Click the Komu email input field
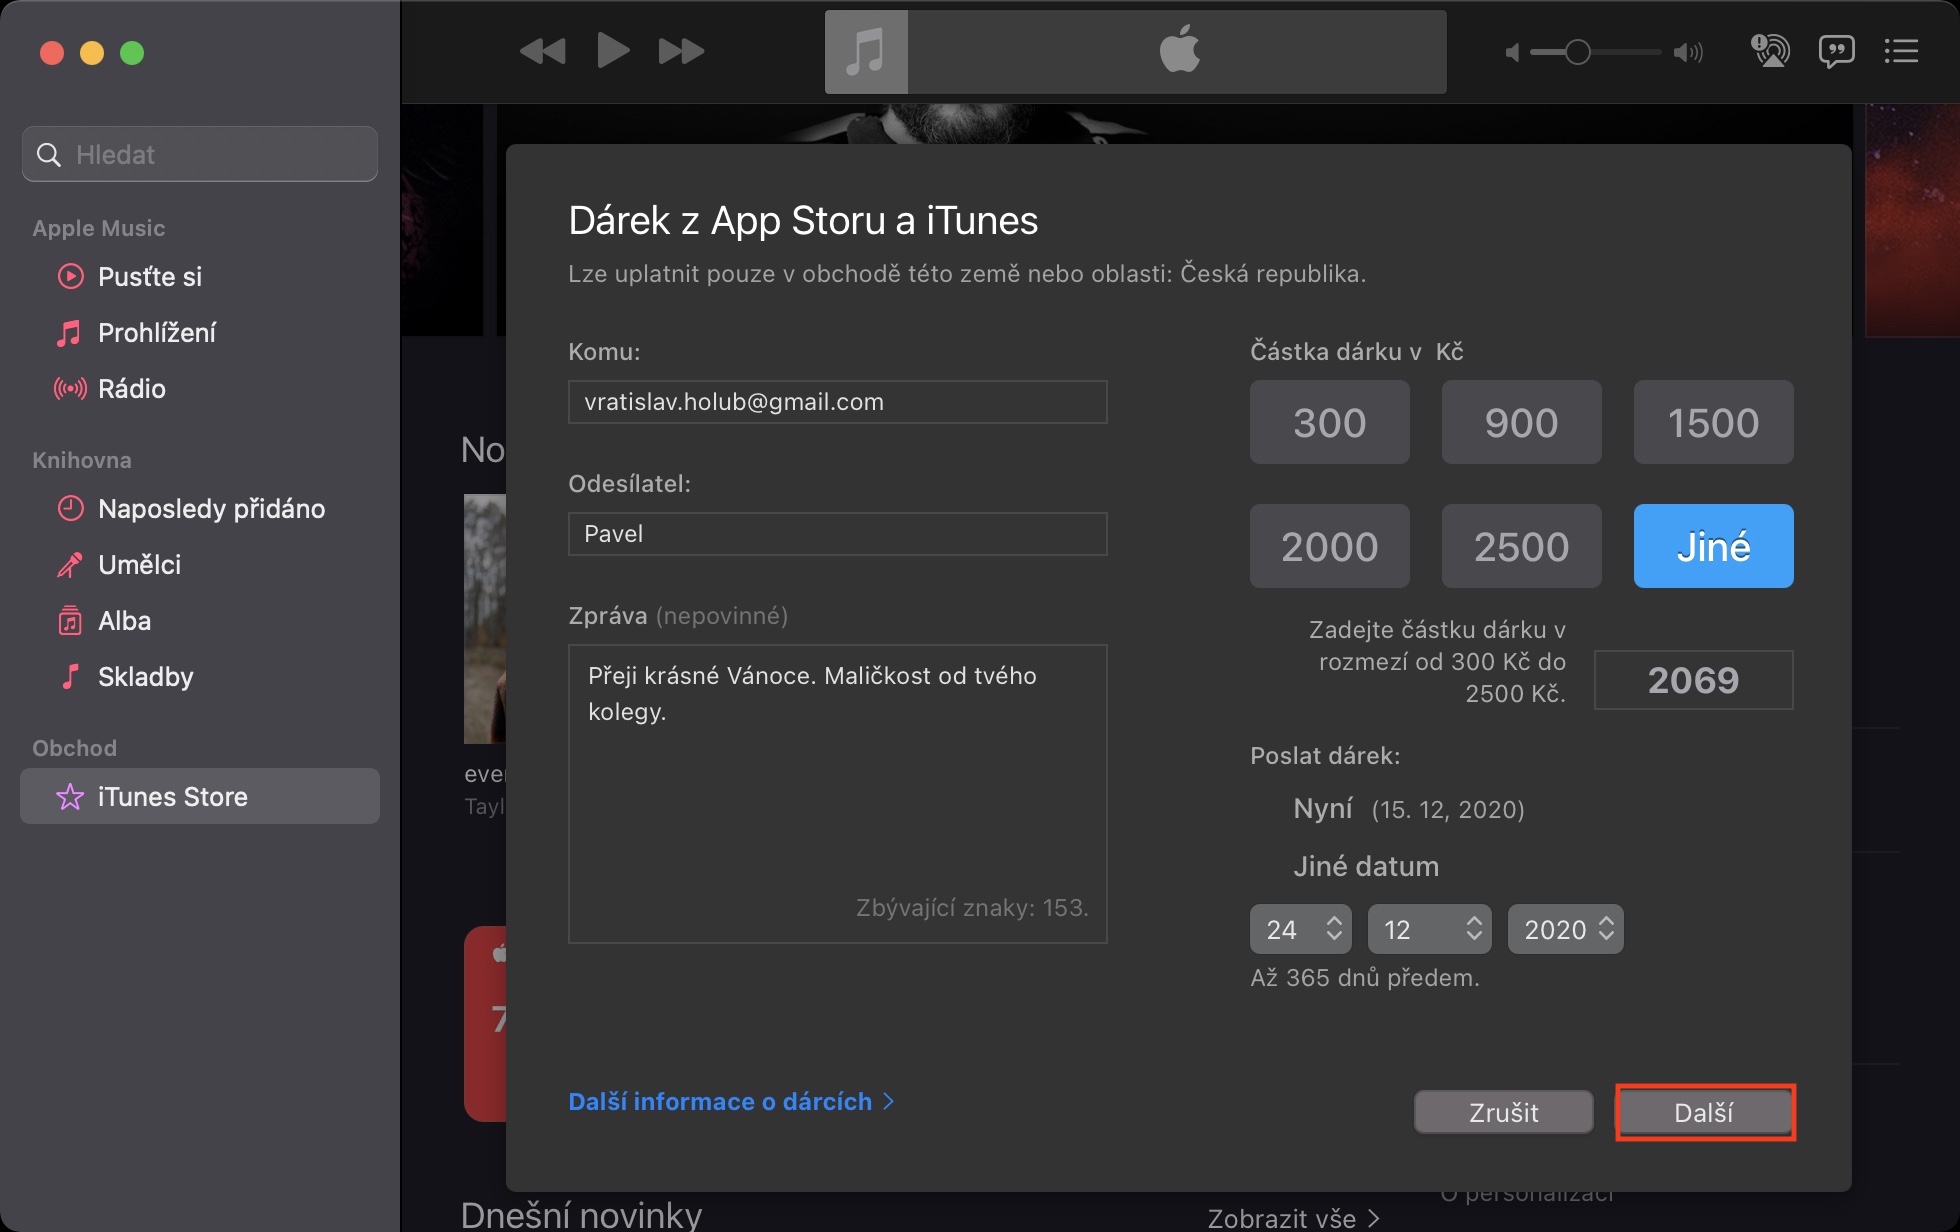The height and width of the screenshot is (1232, 1960). point(837,402)
